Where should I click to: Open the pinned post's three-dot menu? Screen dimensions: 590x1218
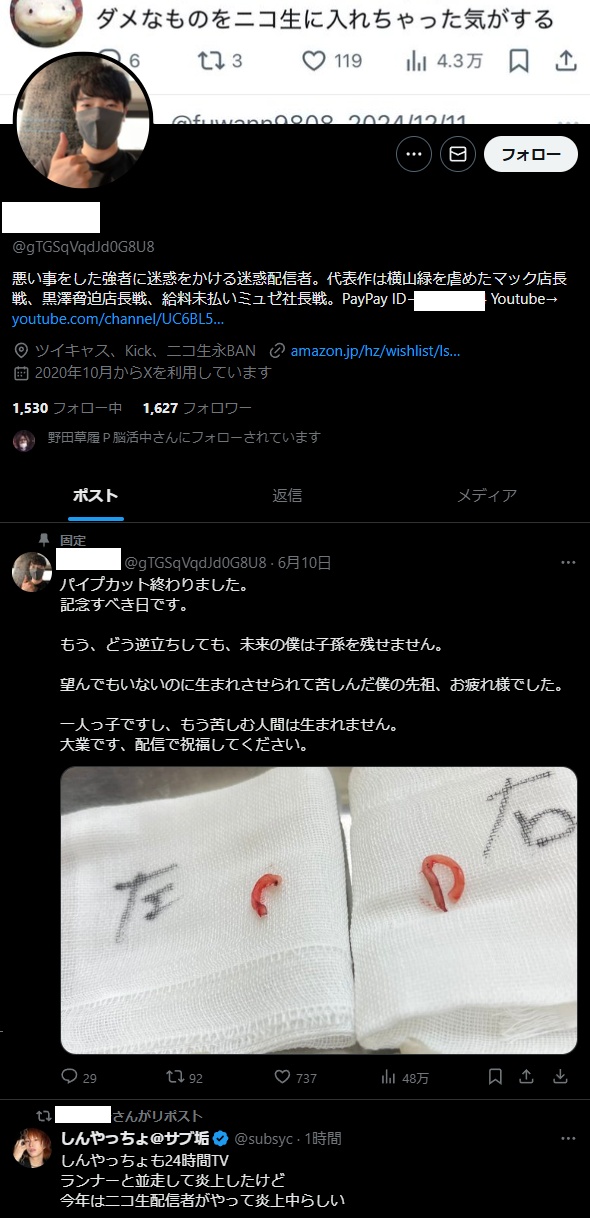click(568, 562)
